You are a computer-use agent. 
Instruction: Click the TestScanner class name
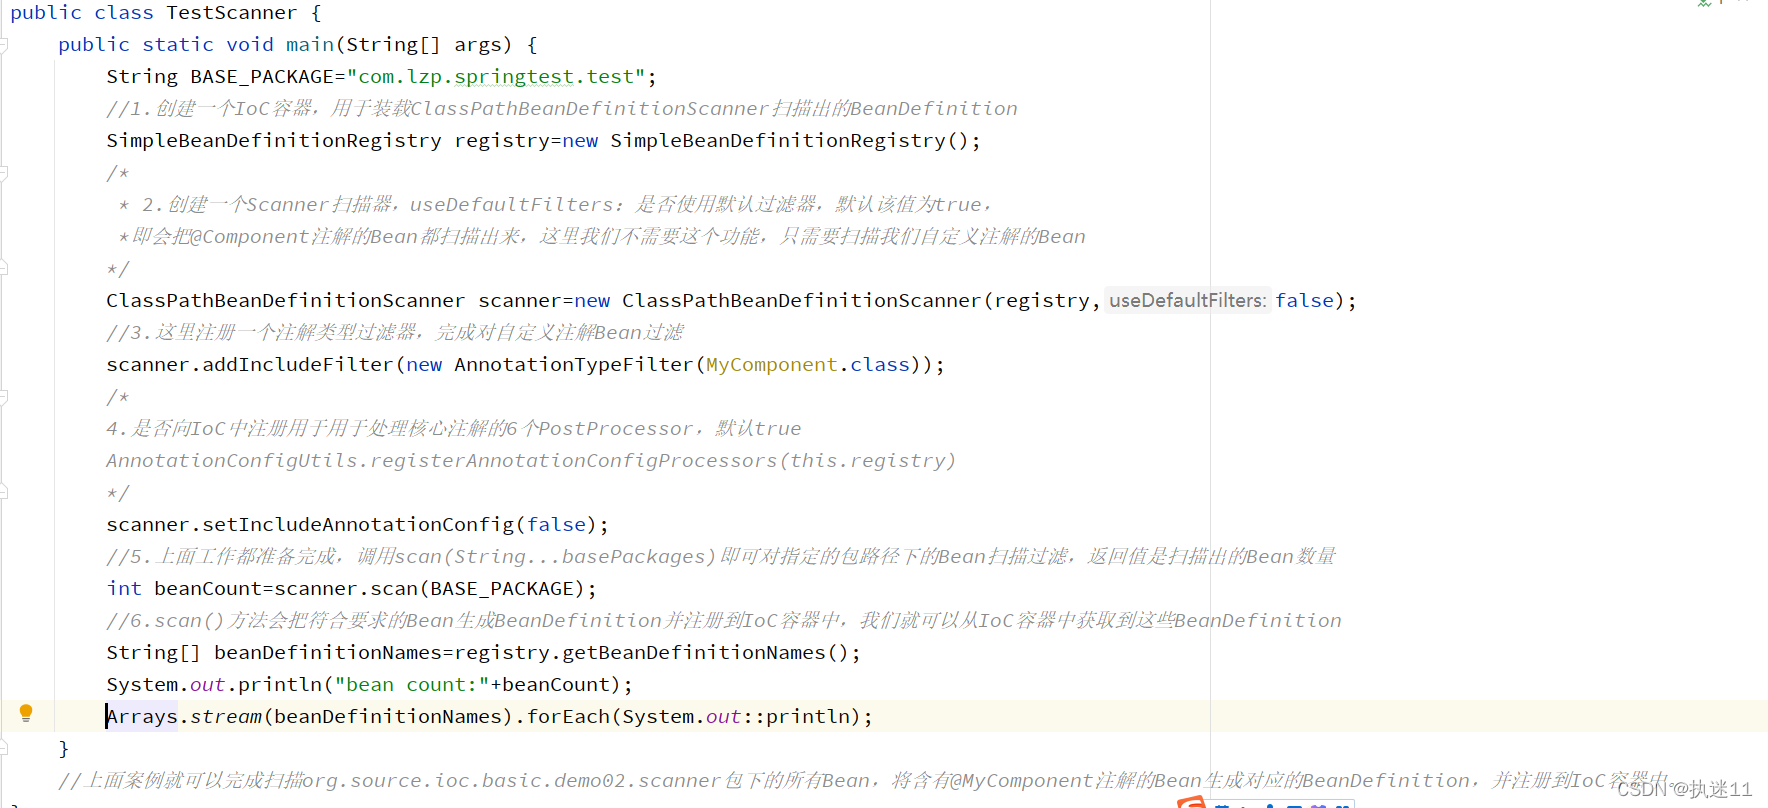(x=231, y=13)
